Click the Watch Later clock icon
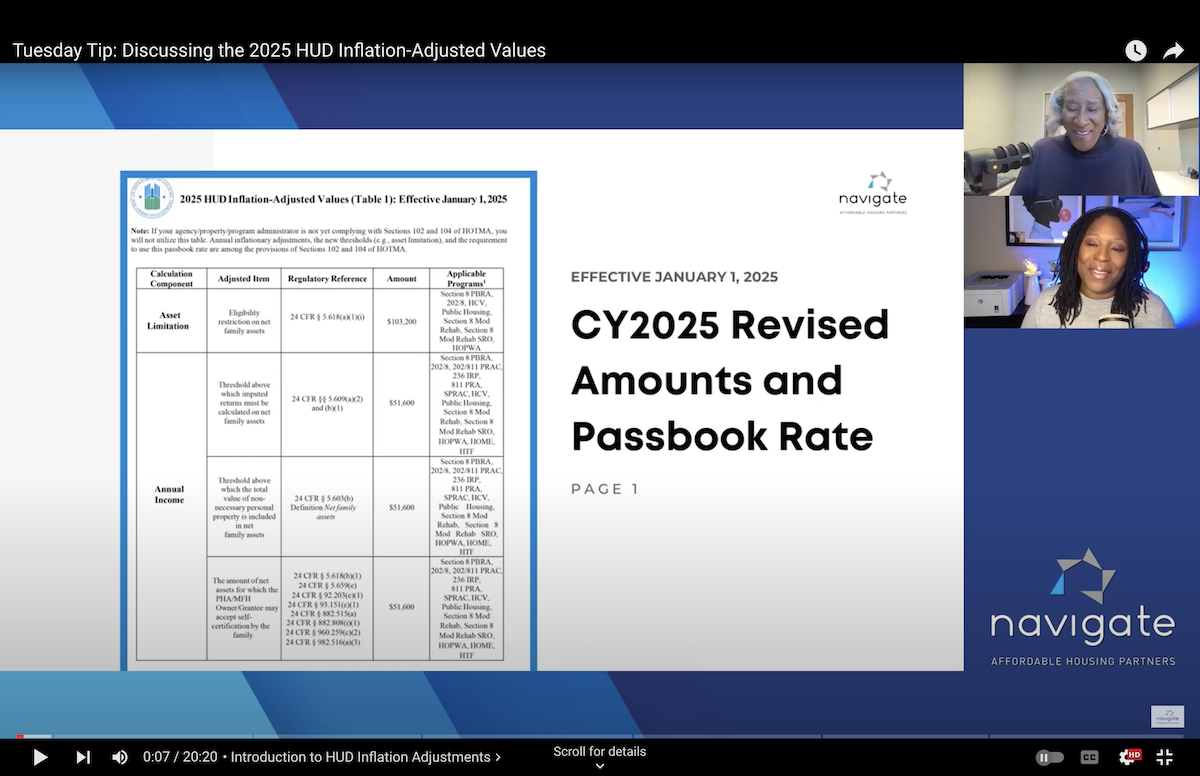The width and height of the screenshot is (1200, 776). click(x=1135, y=49)
